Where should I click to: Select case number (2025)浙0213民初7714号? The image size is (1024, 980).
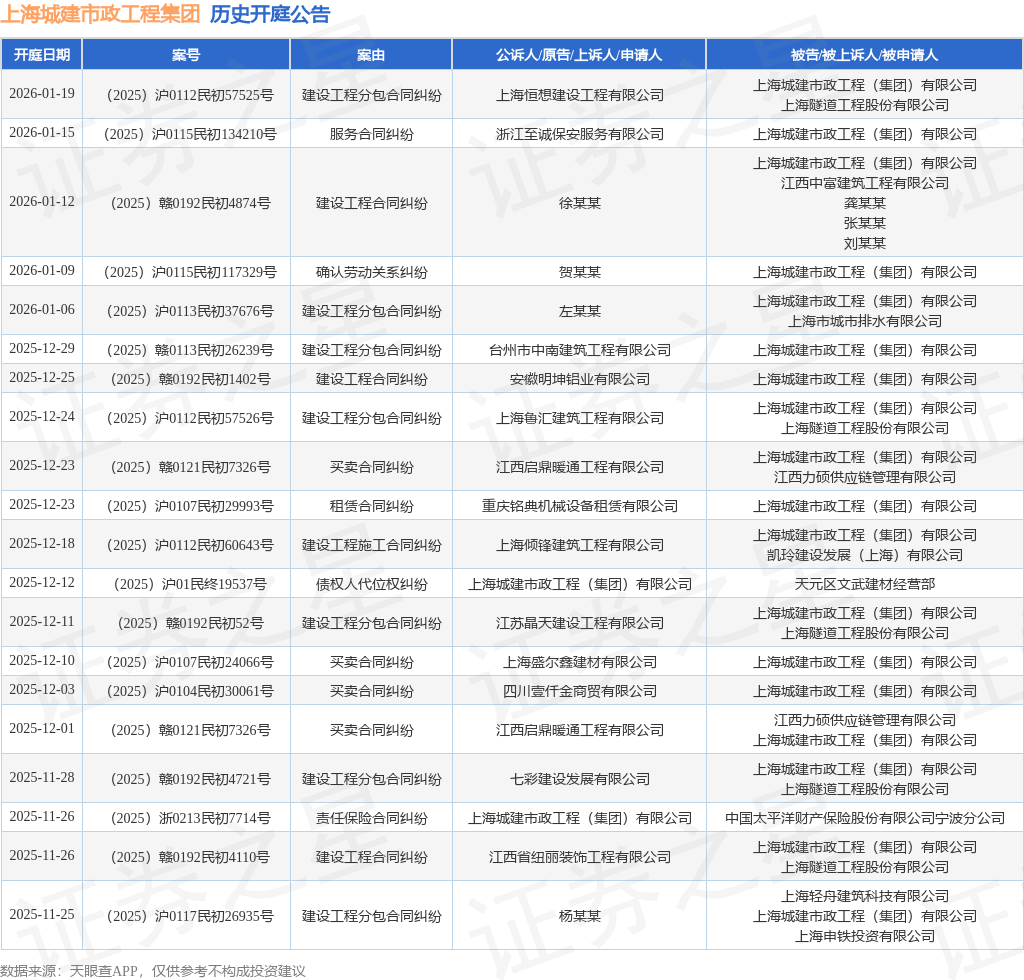(x=189, y=819)
